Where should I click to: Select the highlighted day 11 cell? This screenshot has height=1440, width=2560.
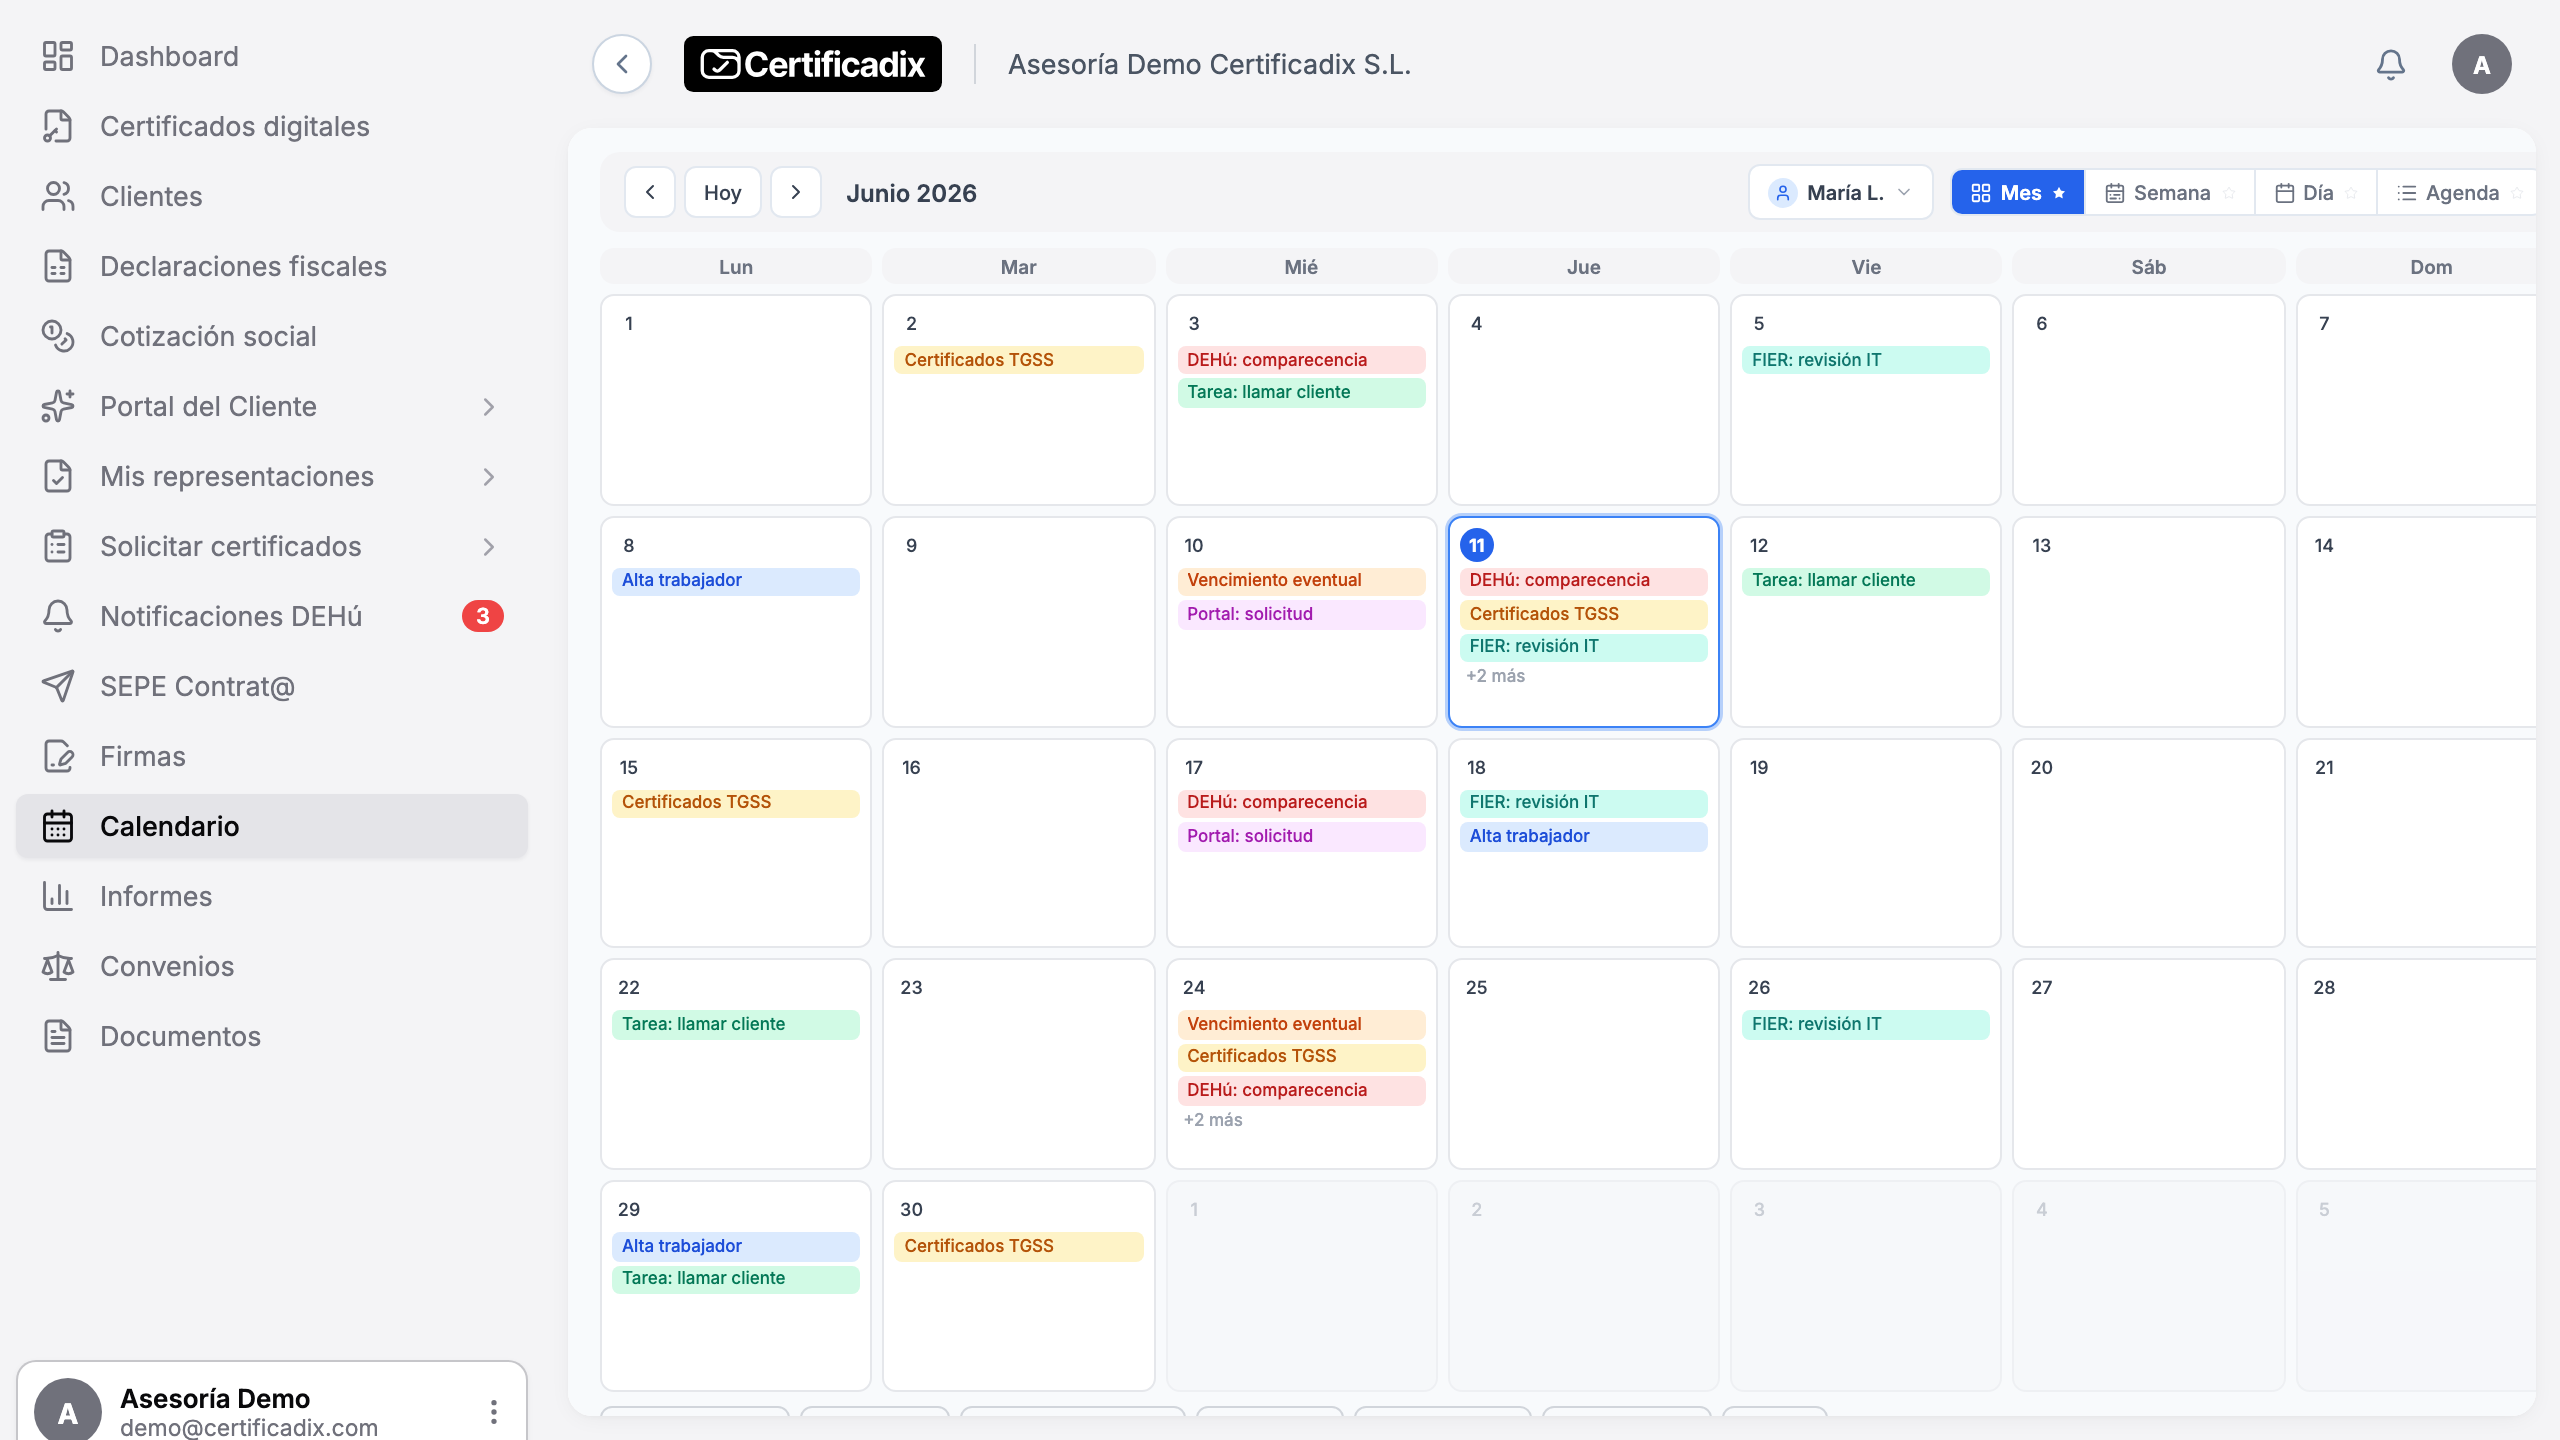coord(1583,622)
